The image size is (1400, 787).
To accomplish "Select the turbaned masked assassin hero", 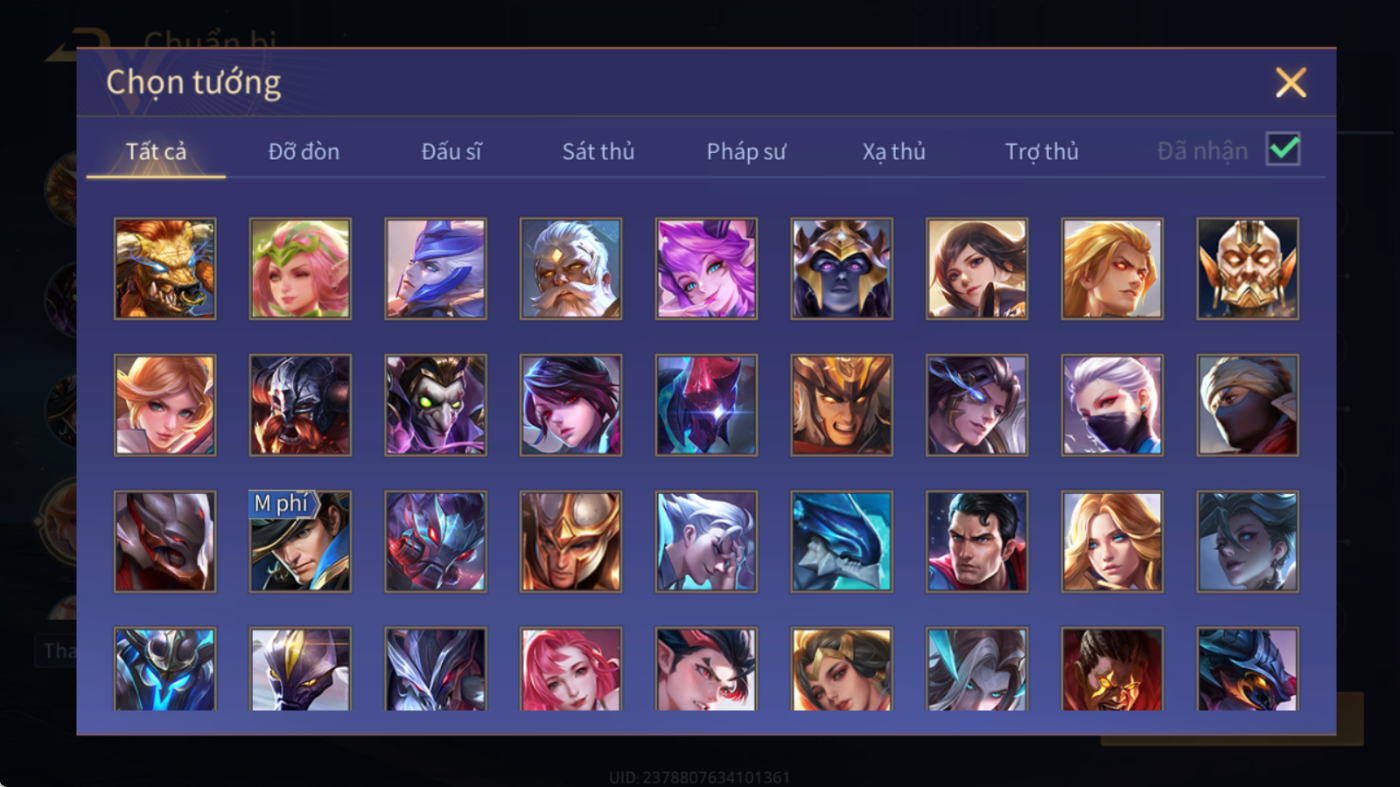I will (x=1248, y=405).
